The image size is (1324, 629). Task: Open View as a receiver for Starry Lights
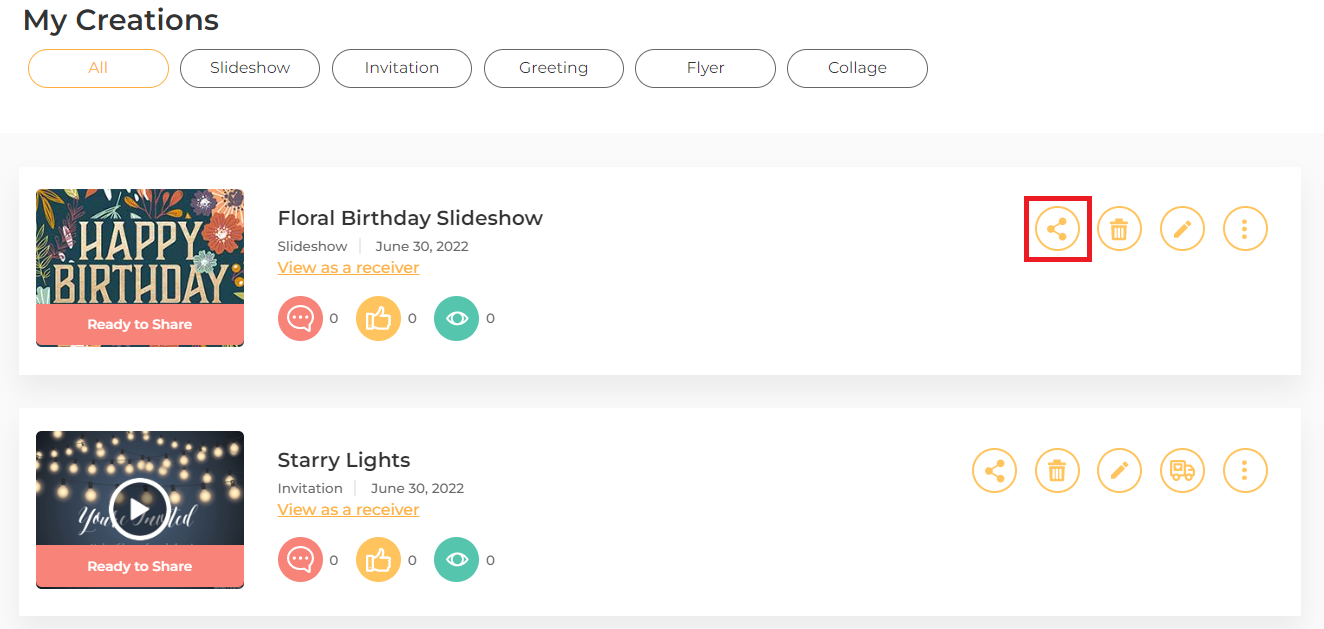point(348,509)
